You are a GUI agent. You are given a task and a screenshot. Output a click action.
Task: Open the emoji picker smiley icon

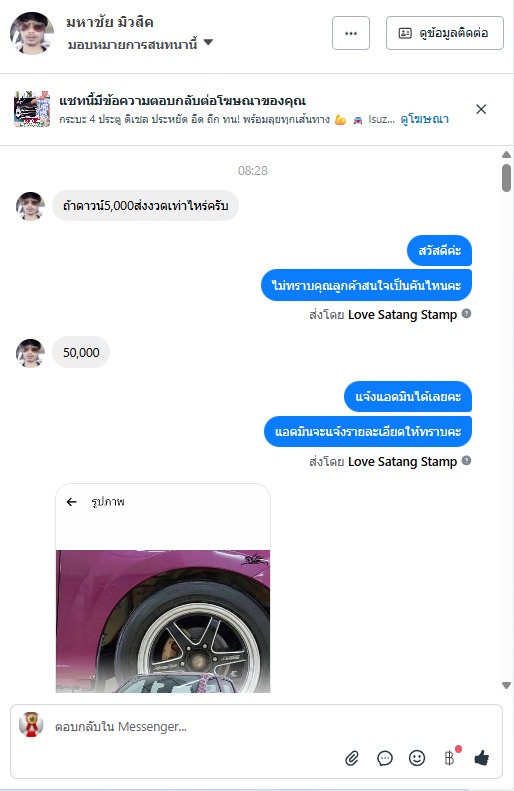[x=417, y=758]
